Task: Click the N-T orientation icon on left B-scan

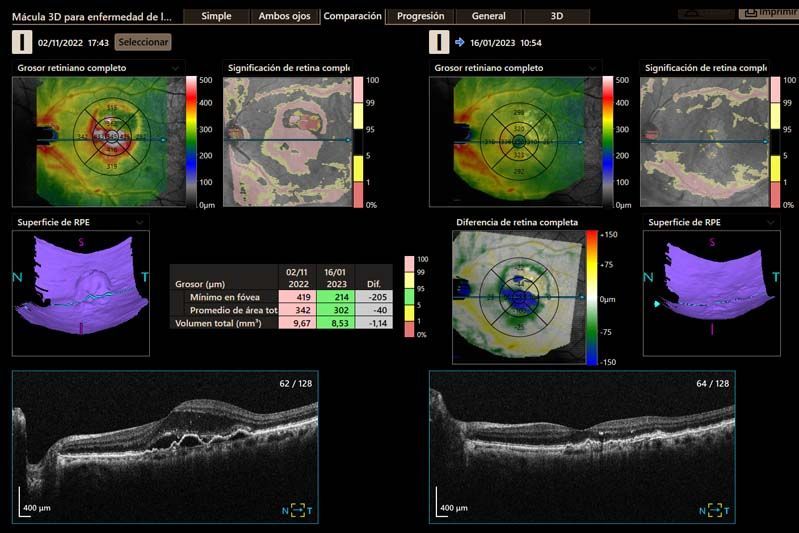Action: pyautogui.click(x=297, y=511)
